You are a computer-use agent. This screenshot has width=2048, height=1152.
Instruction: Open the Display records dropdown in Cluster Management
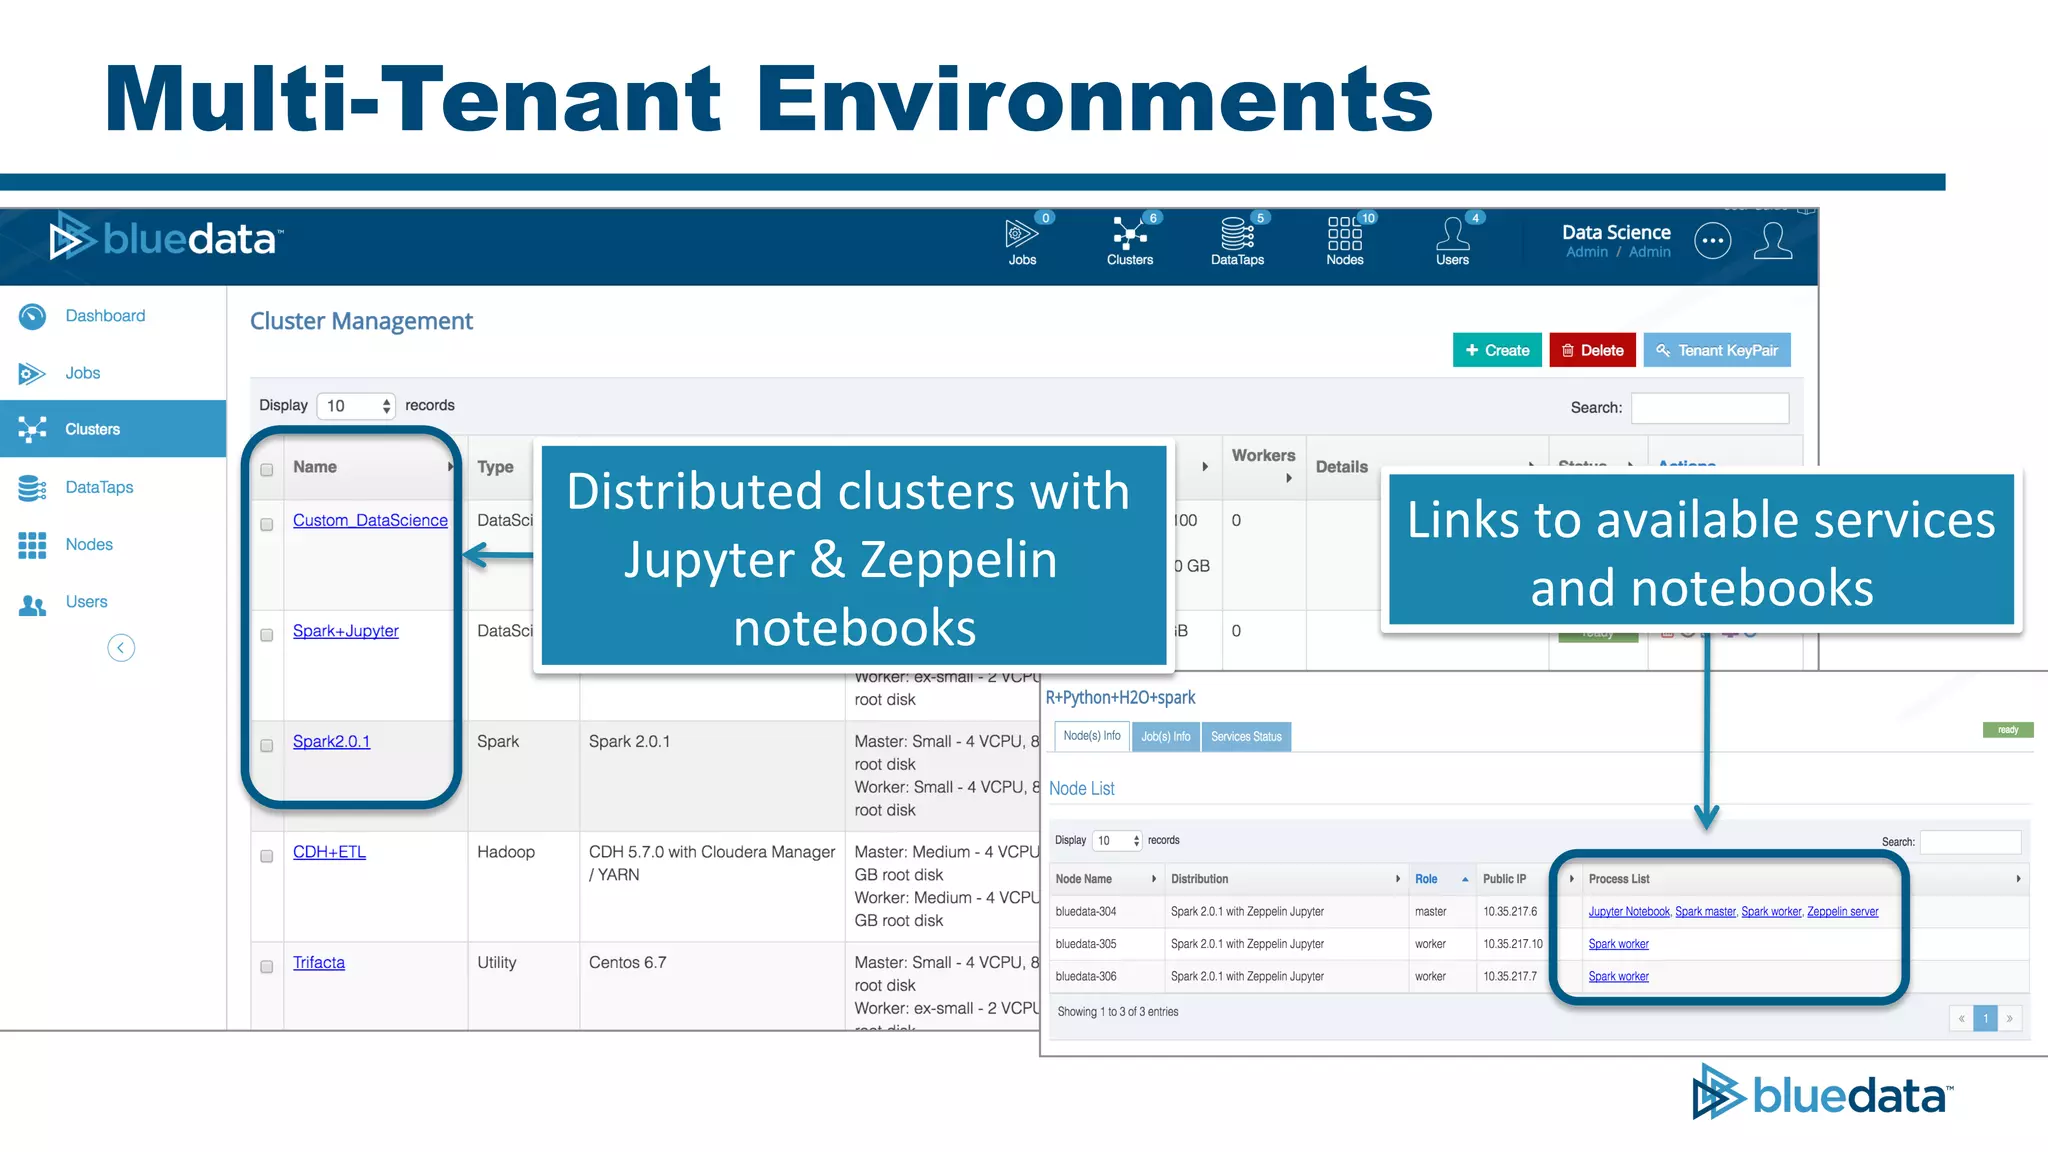[x=356, y=406]
